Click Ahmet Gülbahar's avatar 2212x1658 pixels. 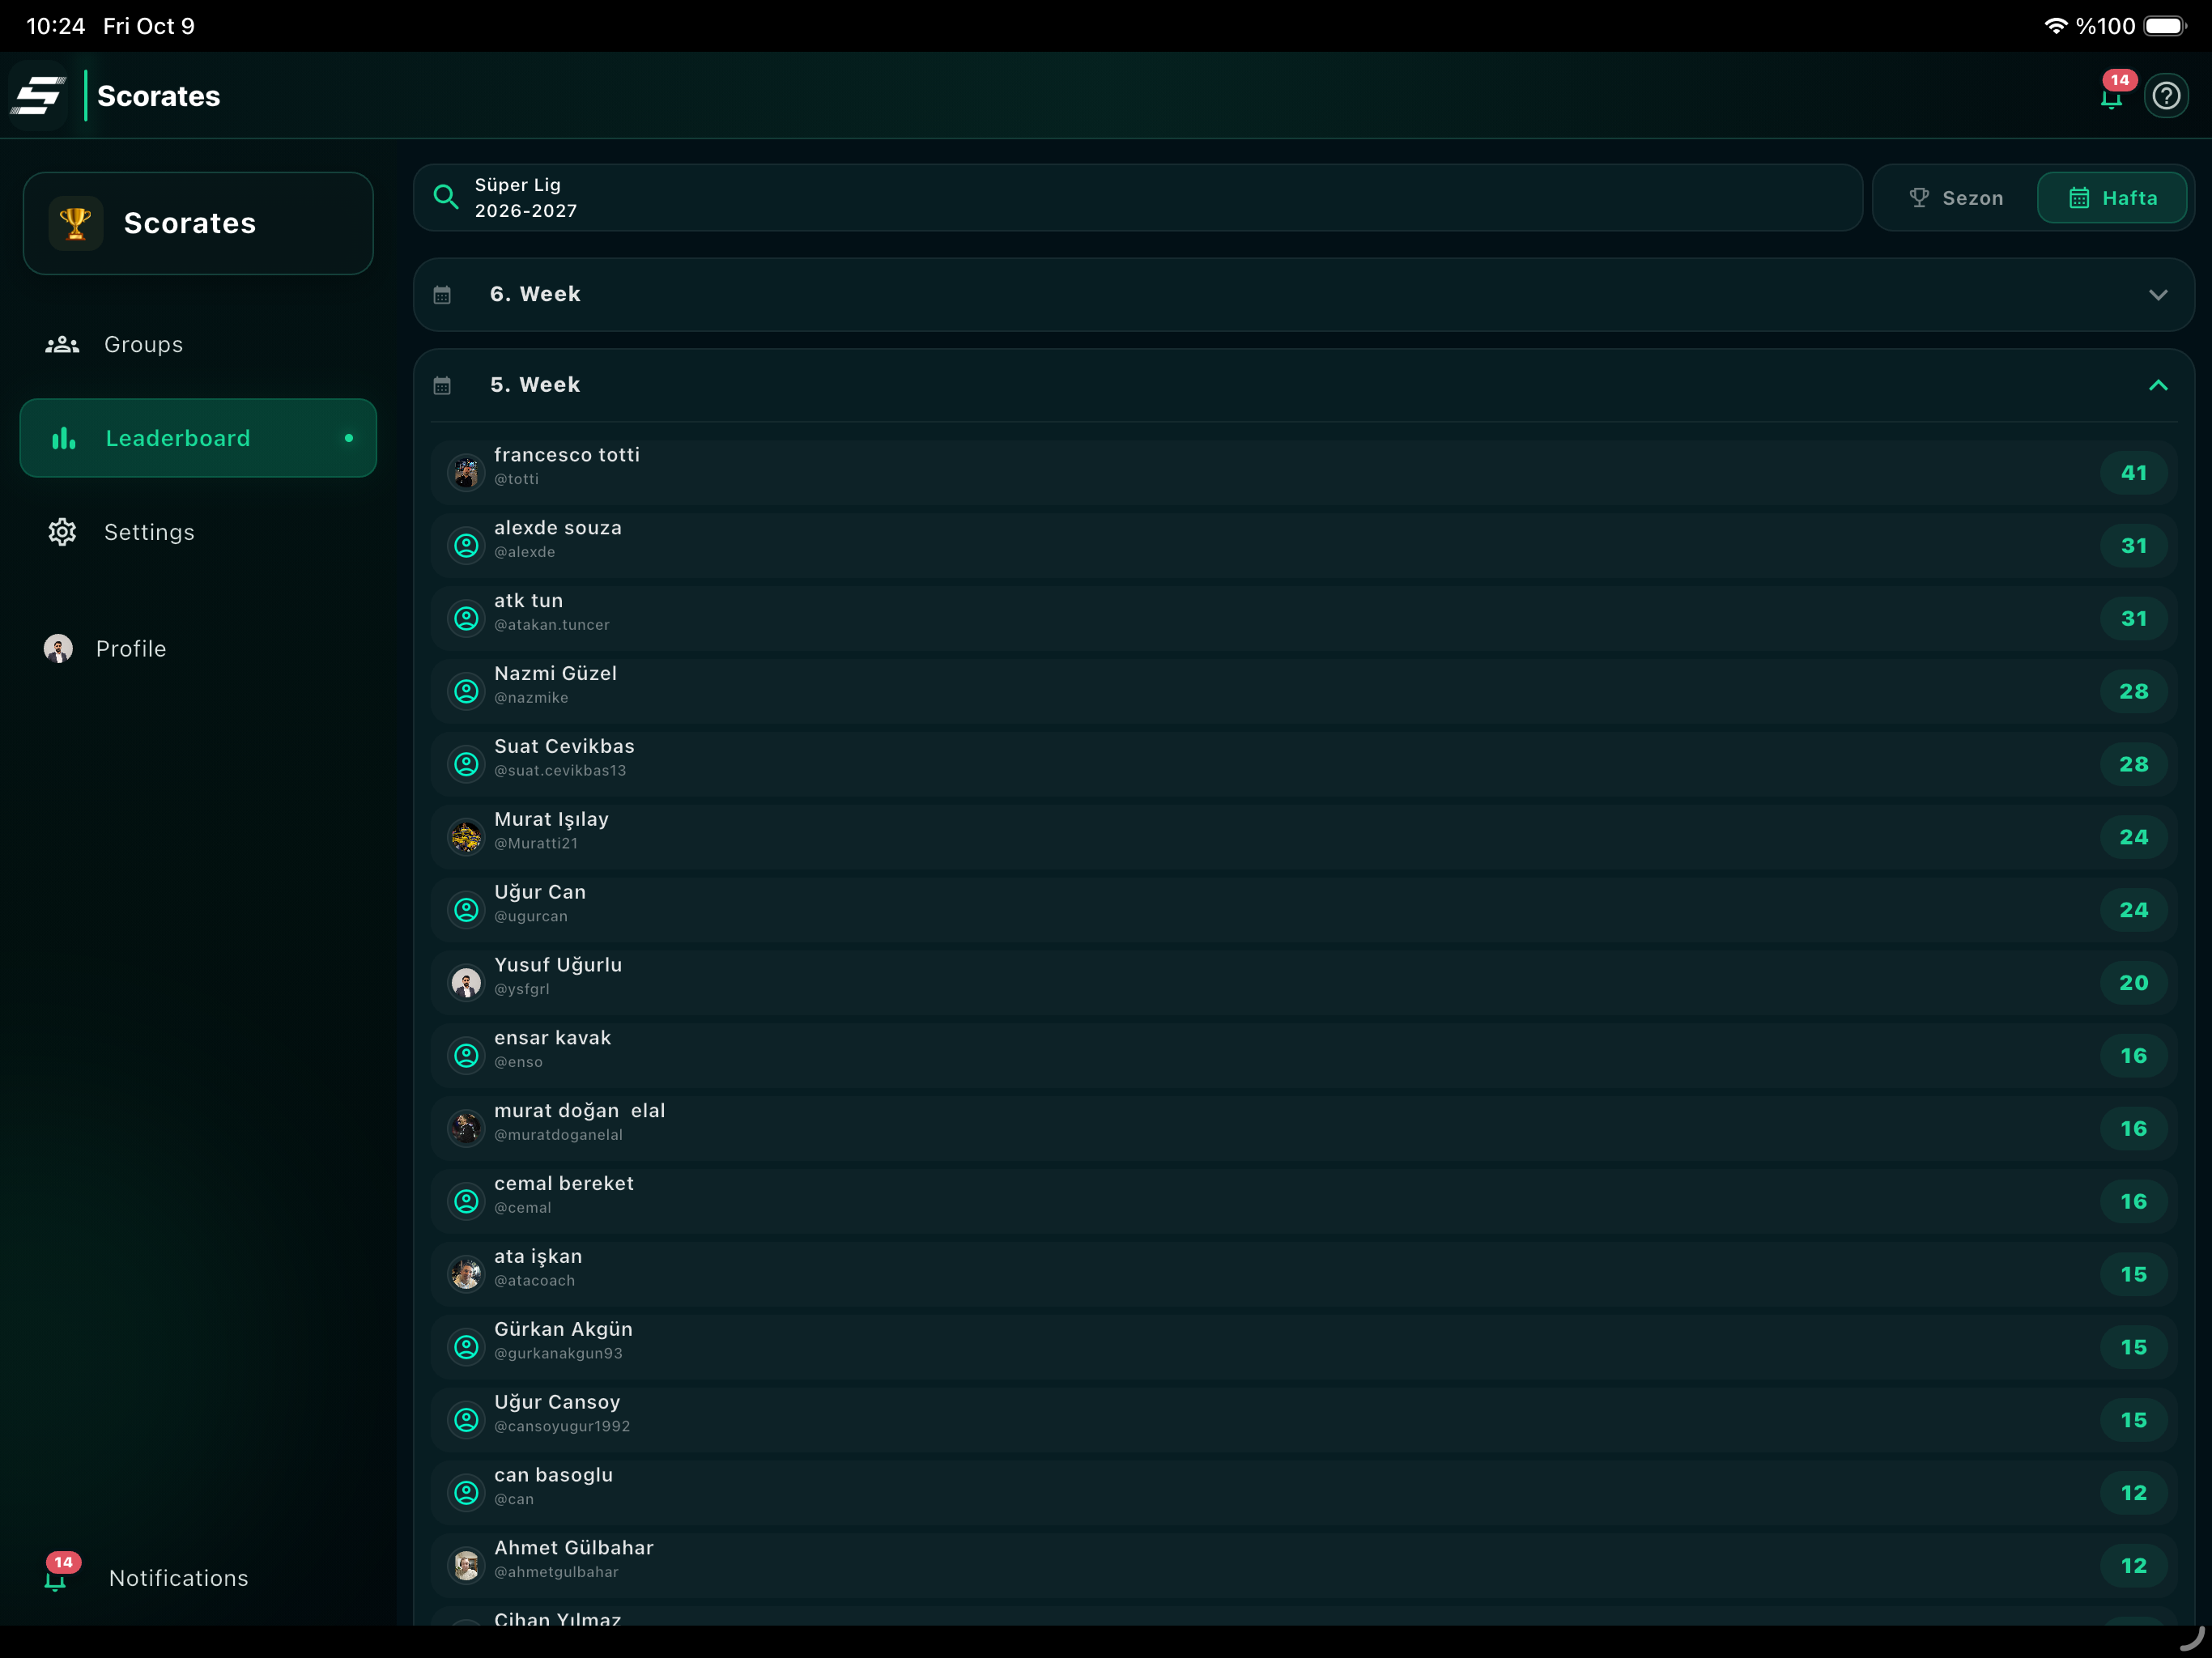click(466, 1566)
